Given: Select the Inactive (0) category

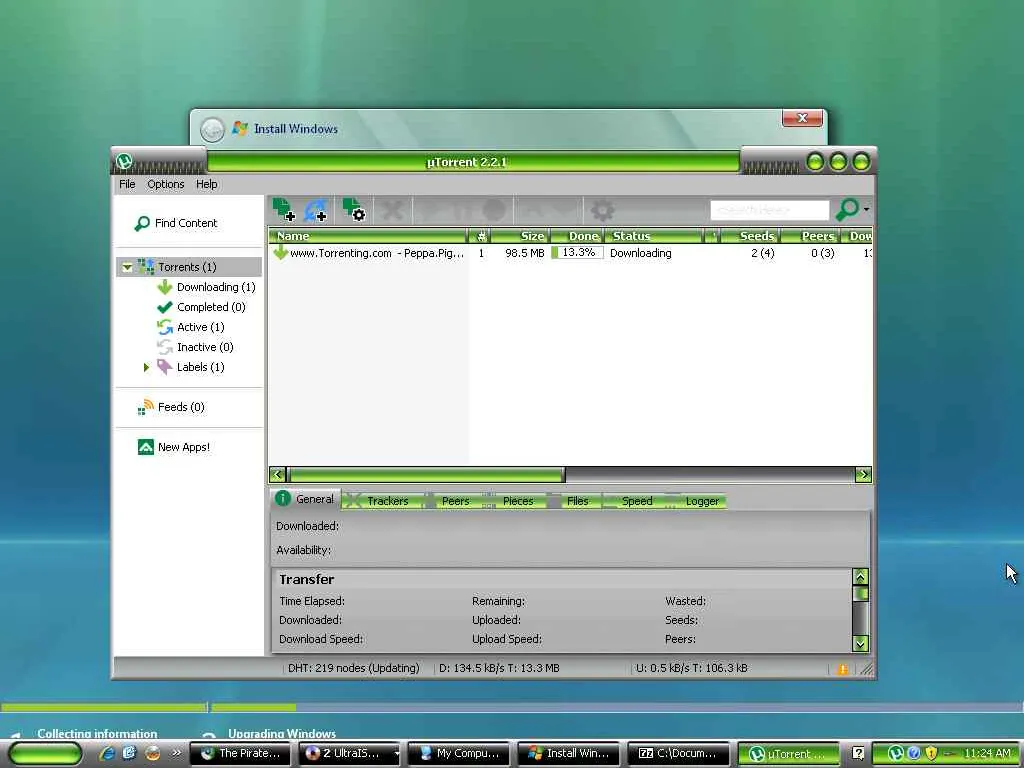Looking at the screenshot, I should pyautogui.click(x=205, y=347).
